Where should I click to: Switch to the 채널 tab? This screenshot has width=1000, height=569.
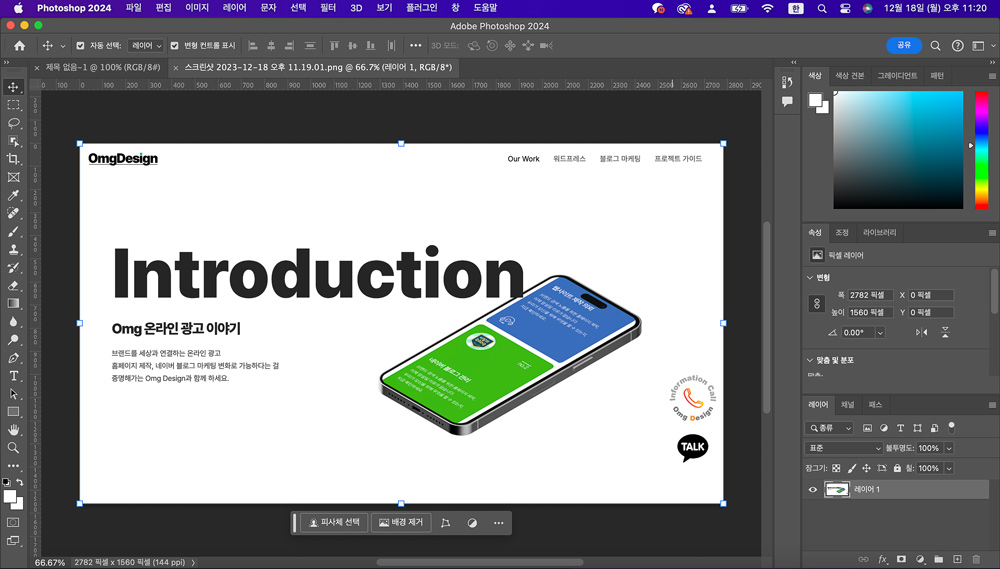pyautogui.click(x=847, y=405)
